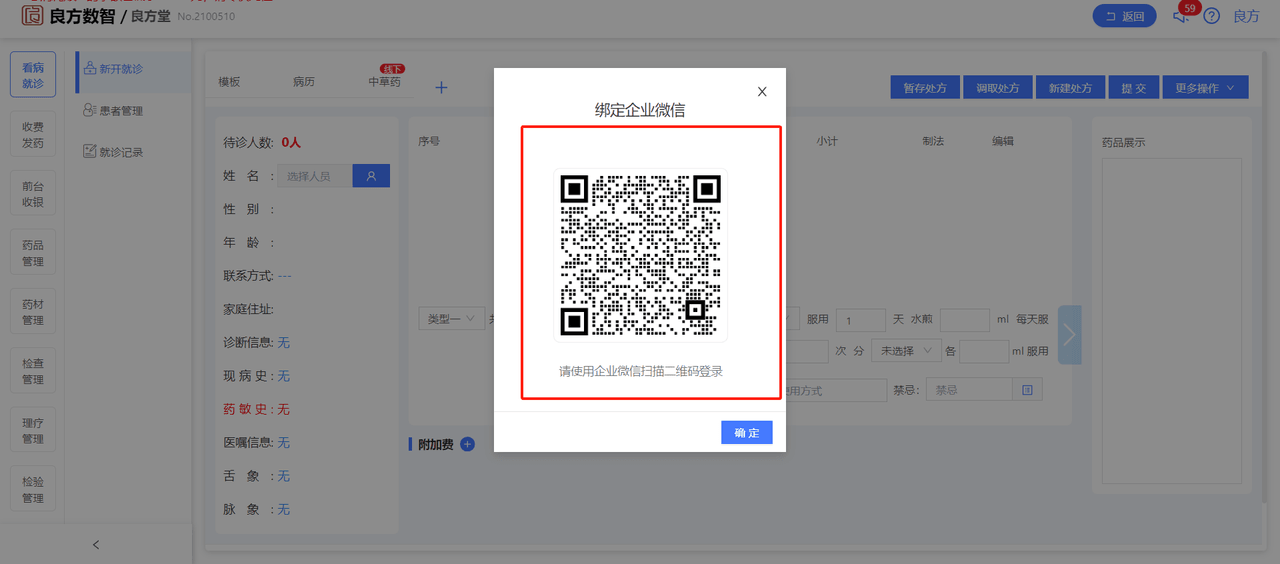The height and width of the screenshot is (564, 1280).
Task: Collapse the sidebar with left chevron
Action: (x=96, y=544)
